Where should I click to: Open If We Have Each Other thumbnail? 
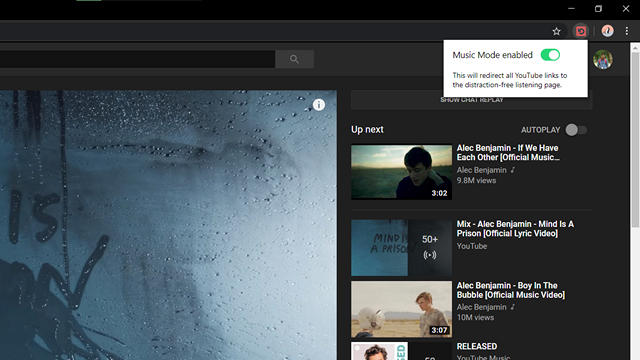point(401,172)
